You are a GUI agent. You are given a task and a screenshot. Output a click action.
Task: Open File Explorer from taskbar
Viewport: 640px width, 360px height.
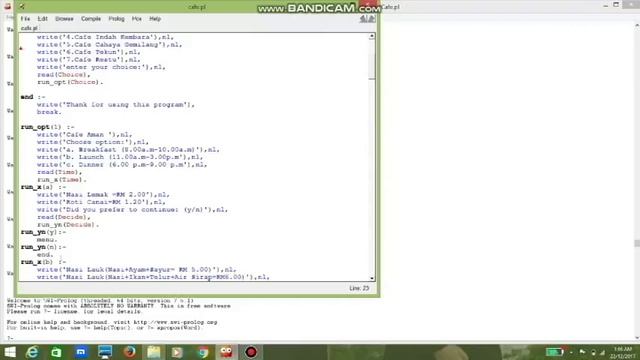point(153,352)
